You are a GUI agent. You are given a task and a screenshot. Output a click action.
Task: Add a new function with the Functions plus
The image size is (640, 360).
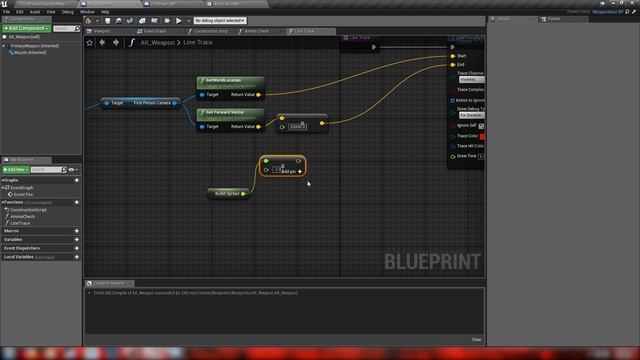point(77,202)
